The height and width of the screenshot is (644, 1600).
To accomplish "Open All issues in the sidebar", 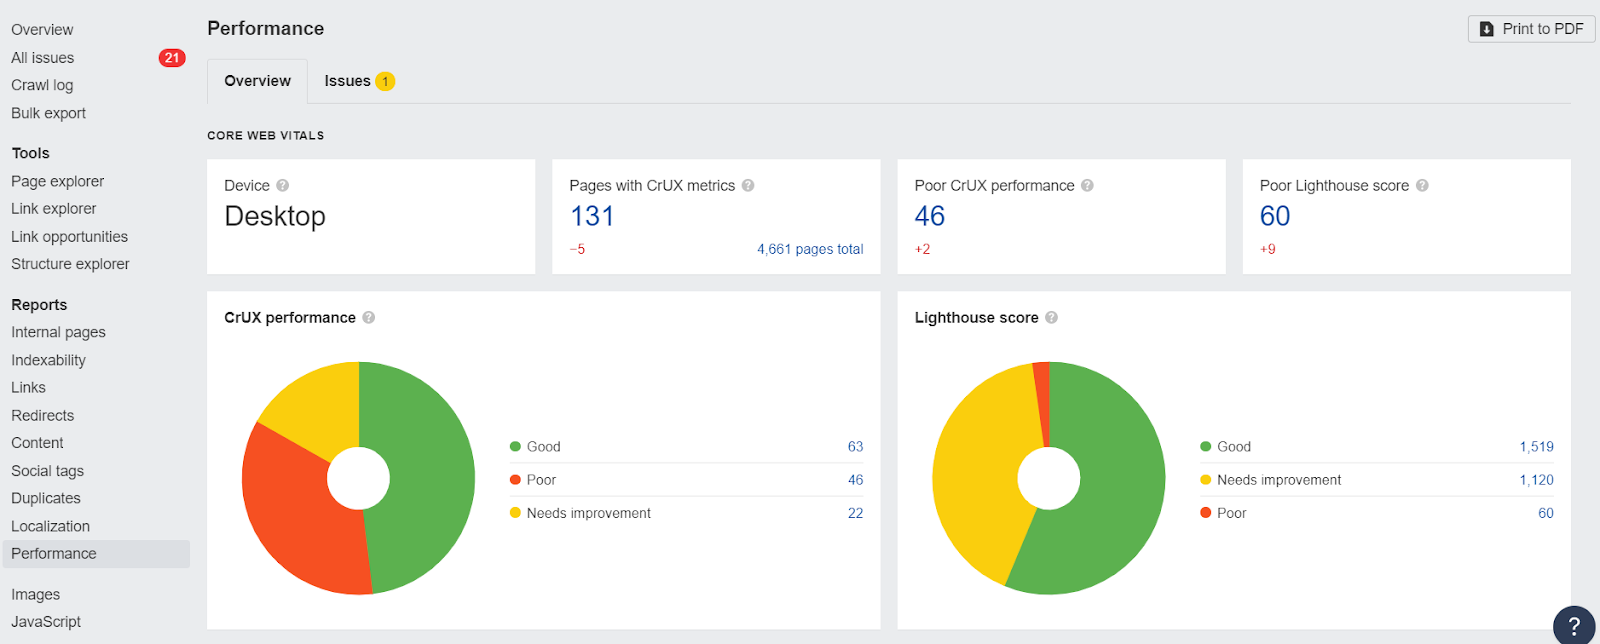I will pos(43,58).
